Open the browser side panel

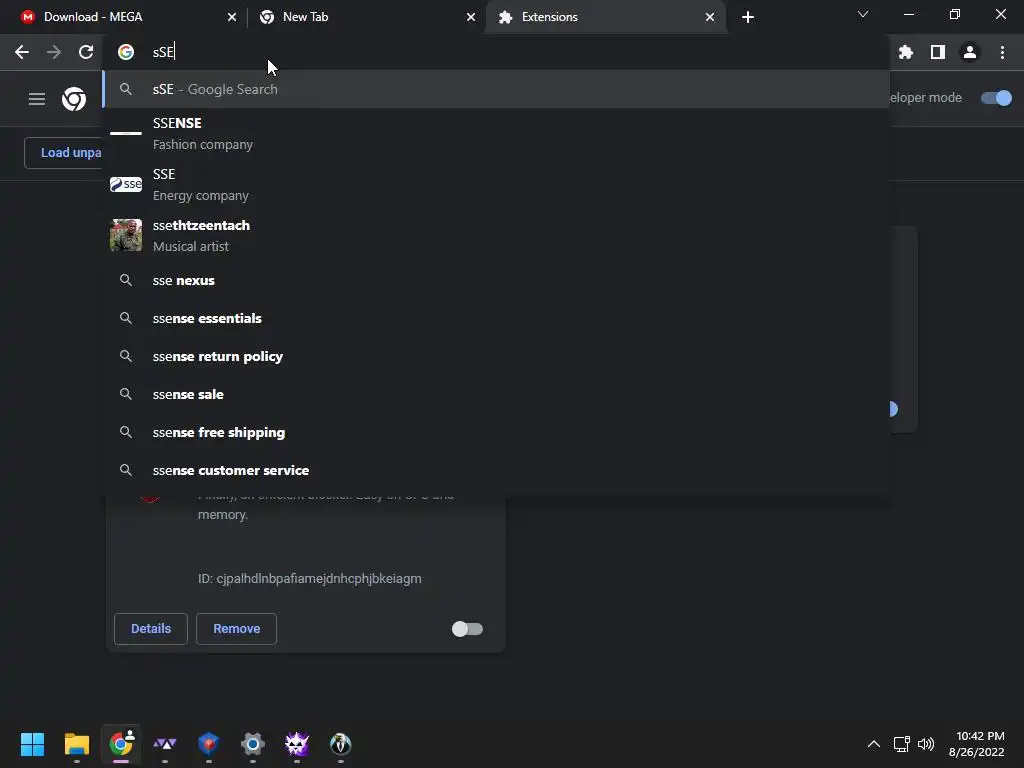coord(938,52)
